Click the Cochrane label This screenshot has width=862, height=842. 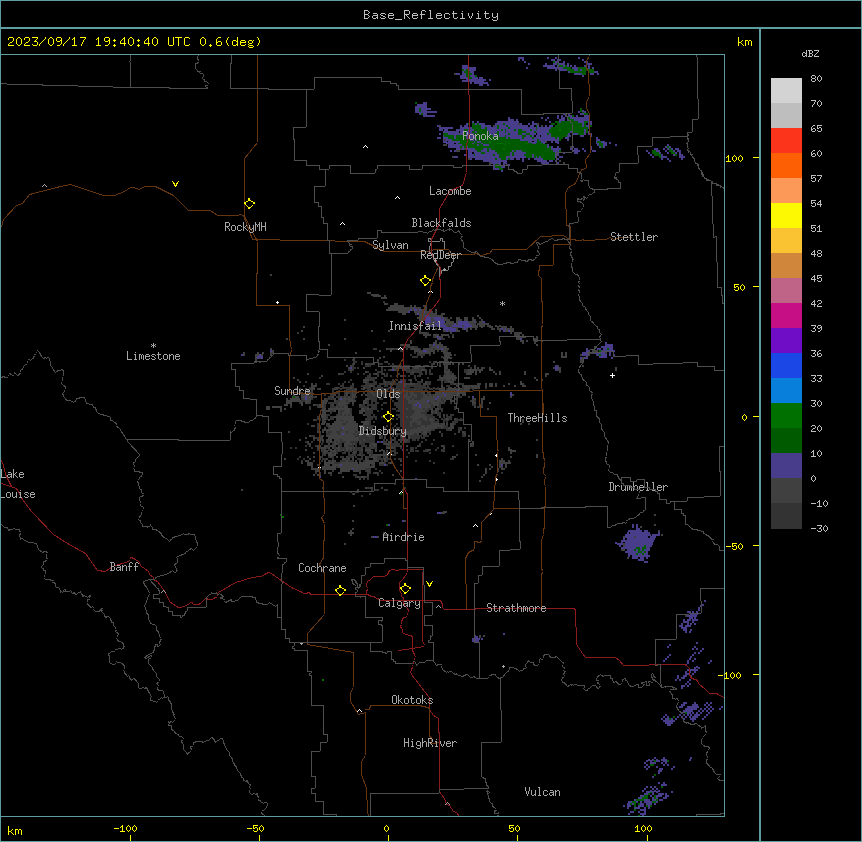[x=322, y=568]
